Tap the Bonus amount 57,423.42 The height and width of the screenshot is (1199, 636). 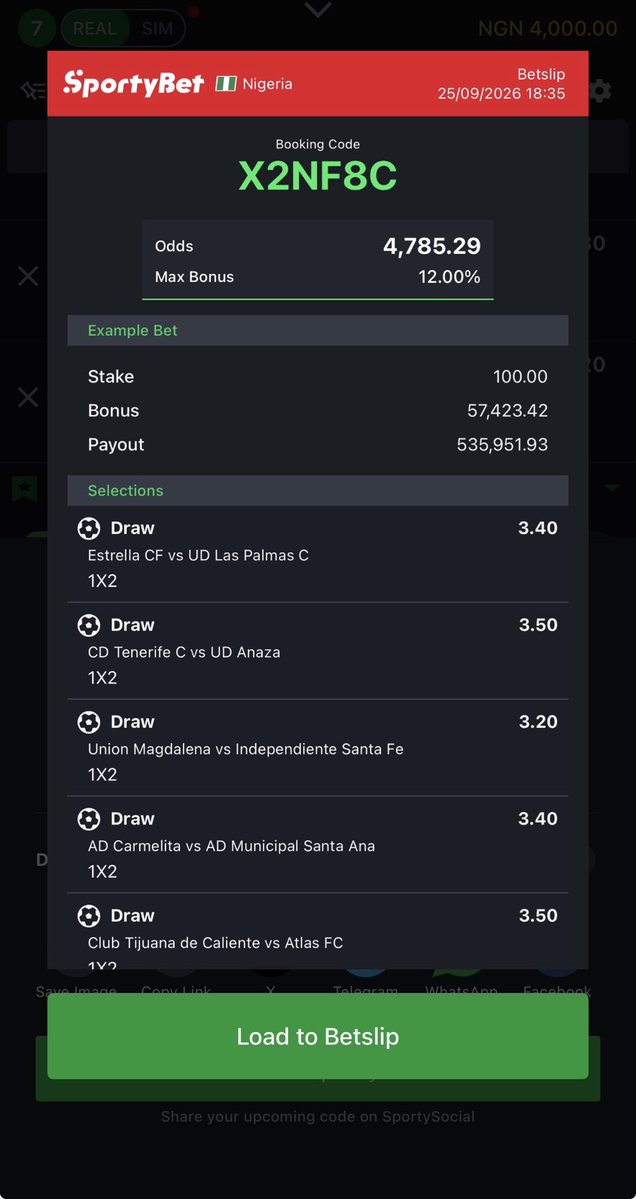(508, 411)
